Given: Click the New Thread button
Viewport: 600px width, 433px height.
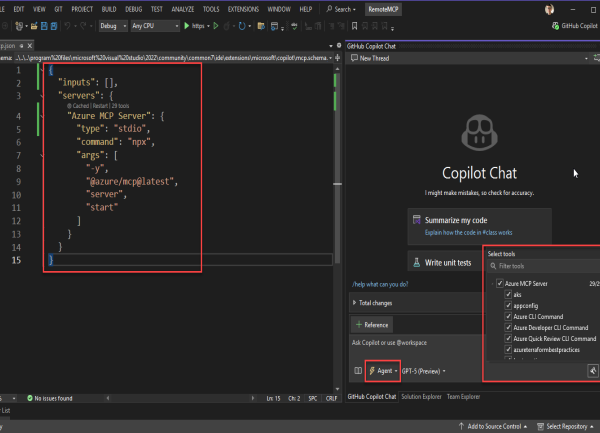Looking at the screenshot, I should click(370, 58).
